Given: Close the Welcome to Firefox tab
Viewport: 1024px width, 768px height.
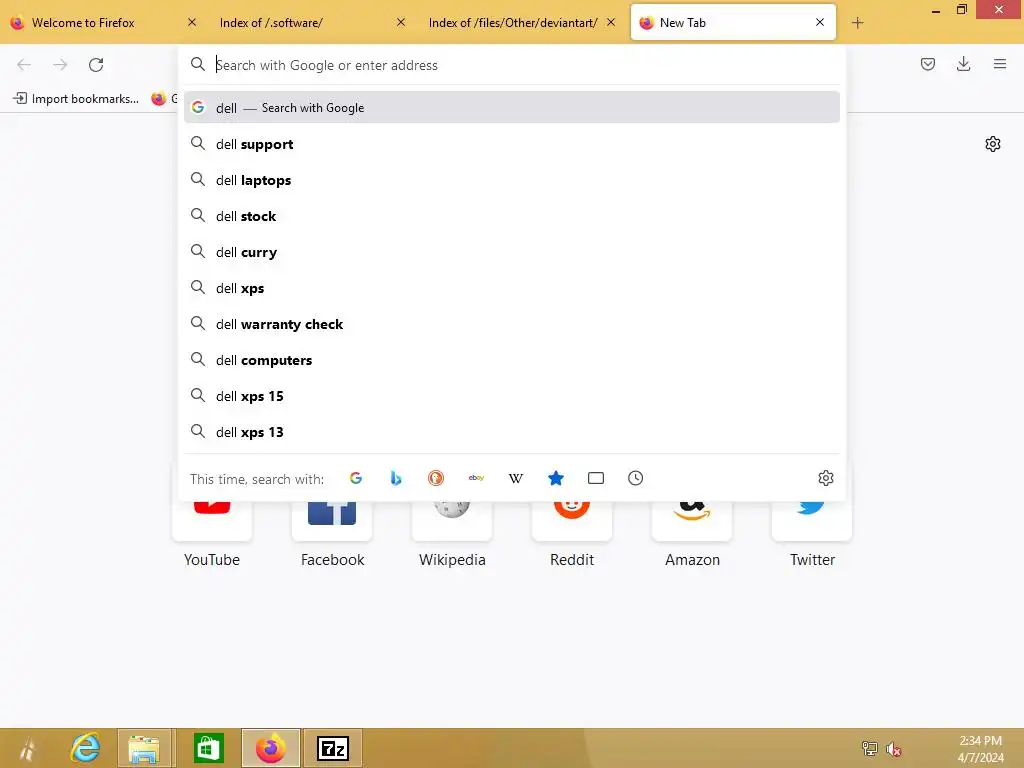Looking at the screenshot, I should [x=192, y=22].
